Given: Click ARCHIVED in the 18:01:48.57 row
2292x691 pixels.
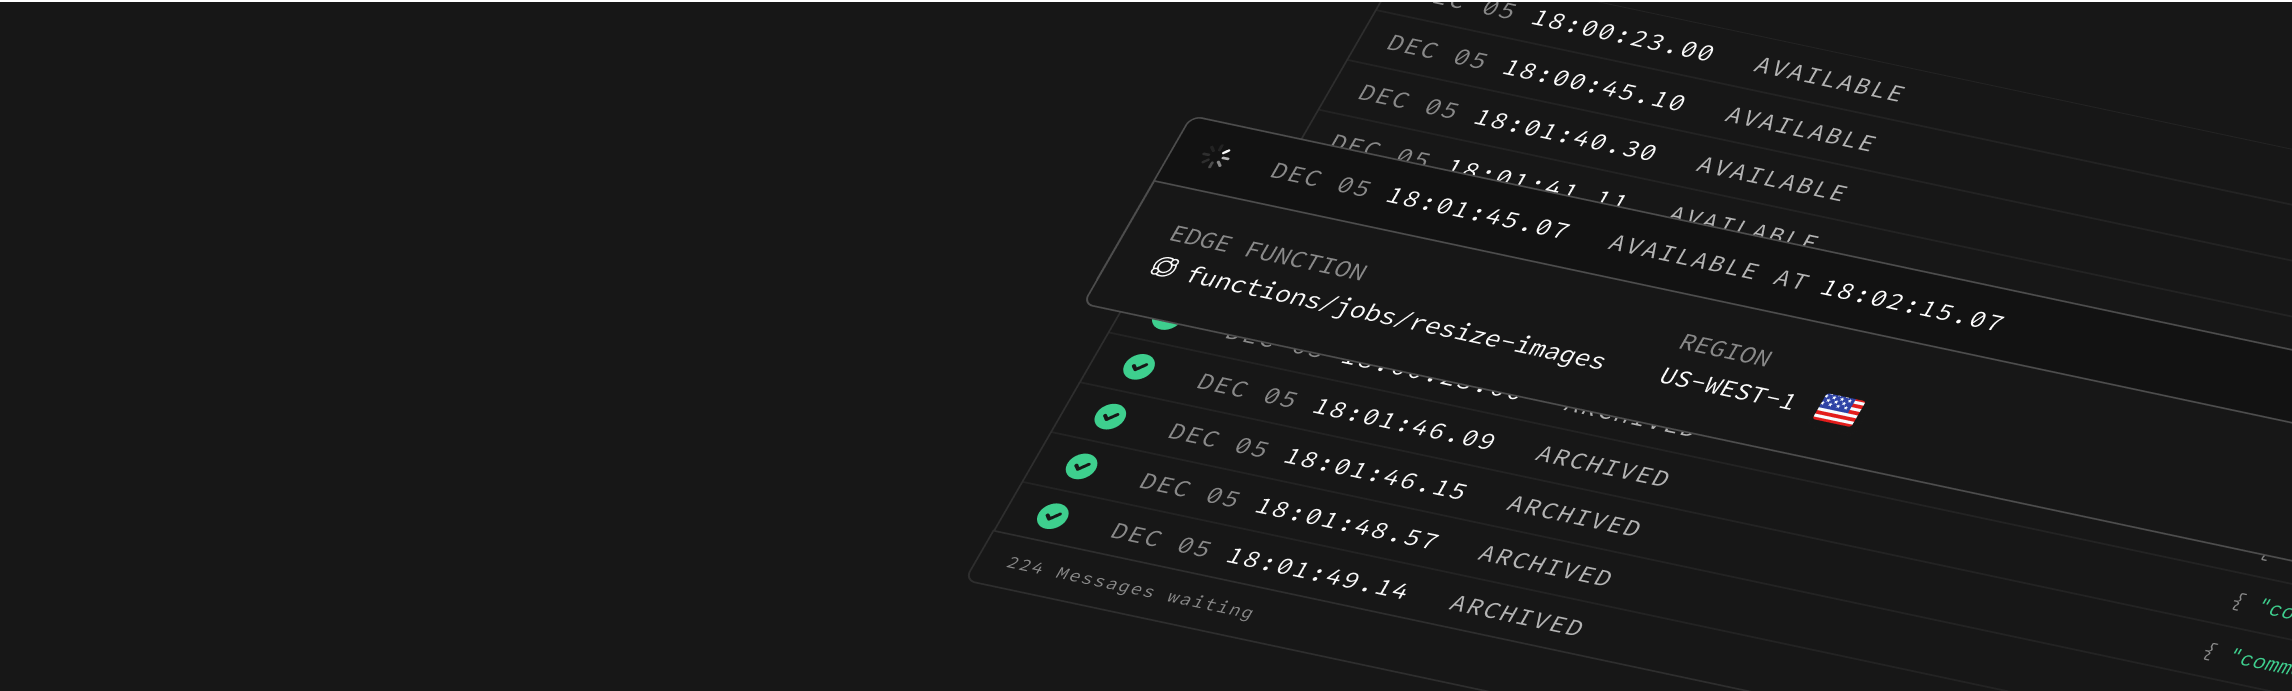Looking at the screenshot, I should click(1545, 566).
